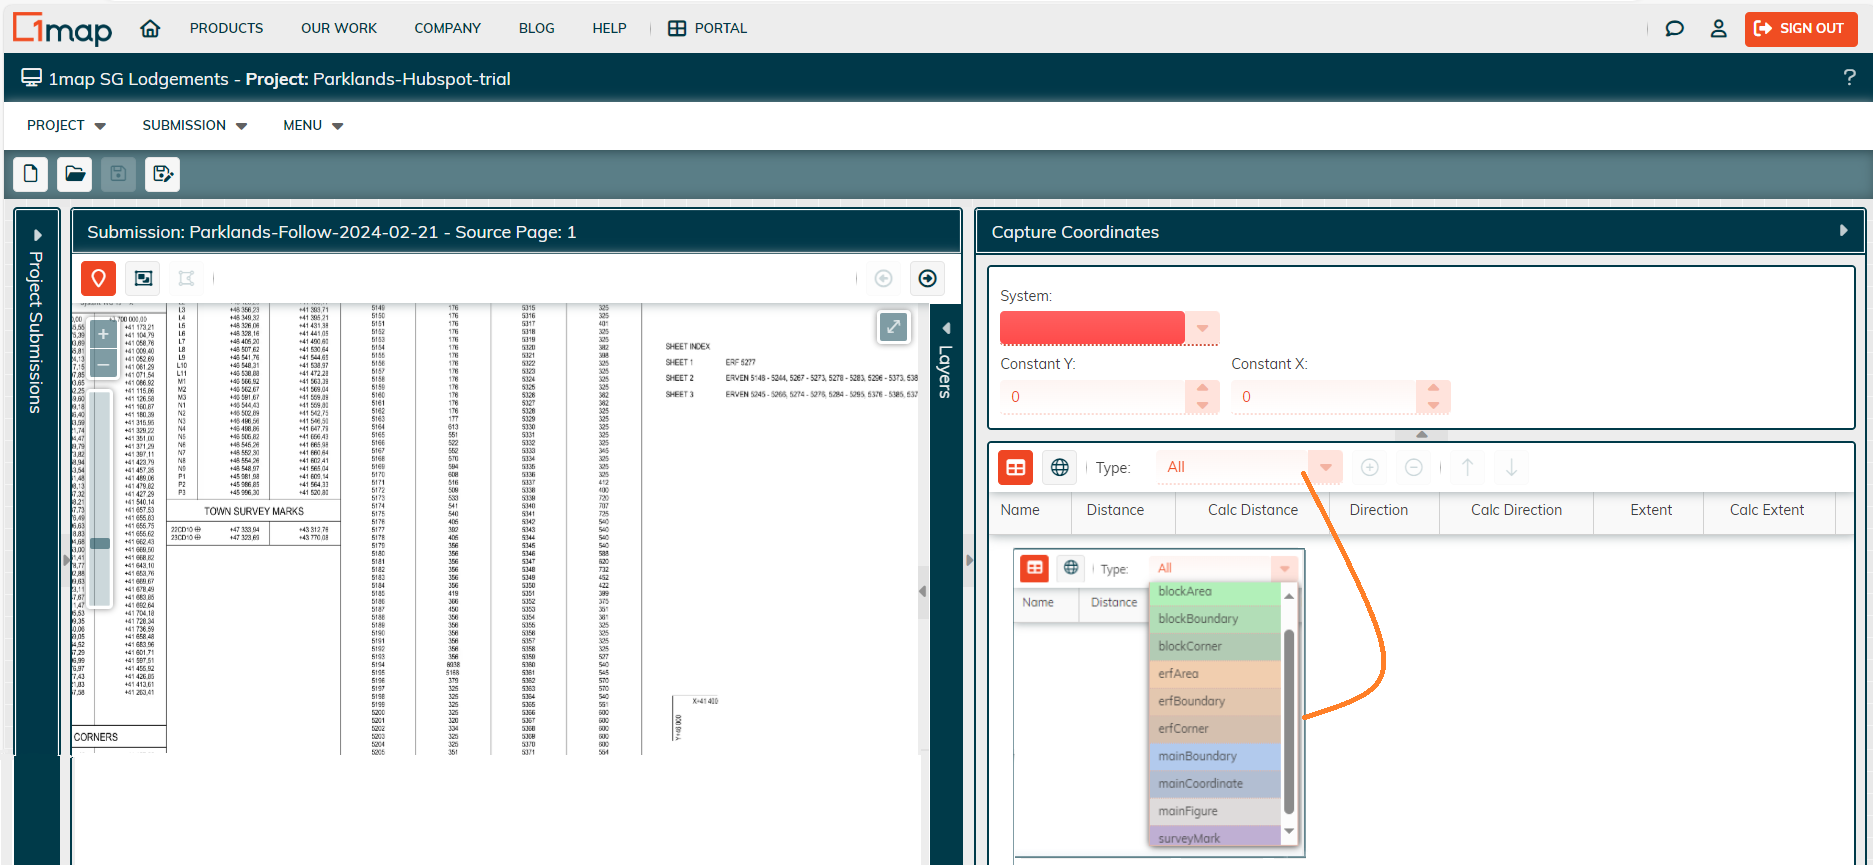Open the HELP link
The image size is (1873, 865).
pyautogui.click(x=609, y=28)
